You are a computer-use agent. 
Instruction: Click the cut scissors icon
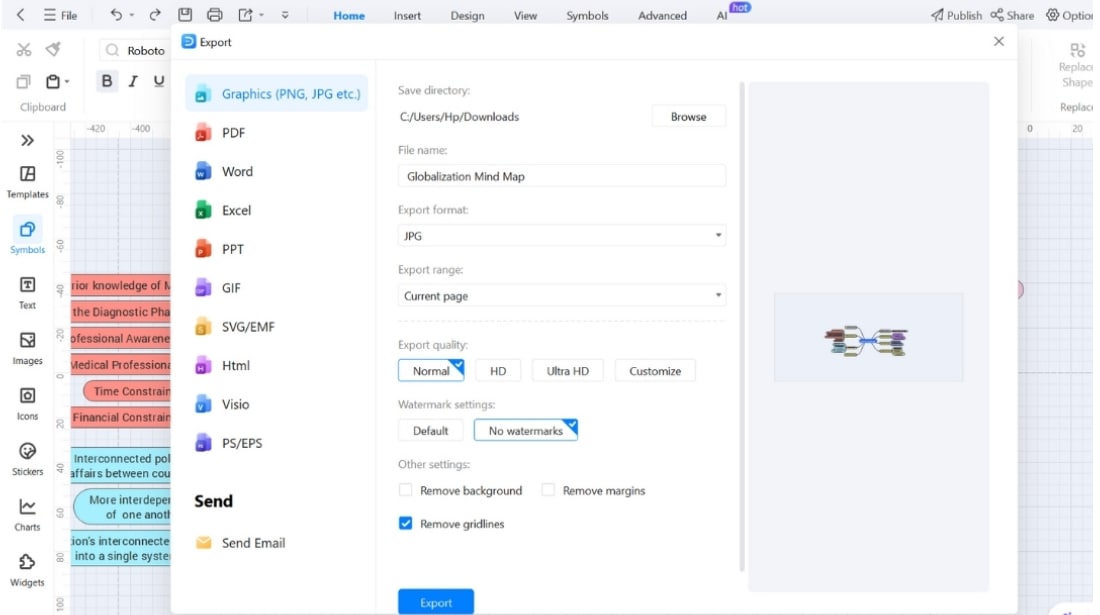coord(24,49)
